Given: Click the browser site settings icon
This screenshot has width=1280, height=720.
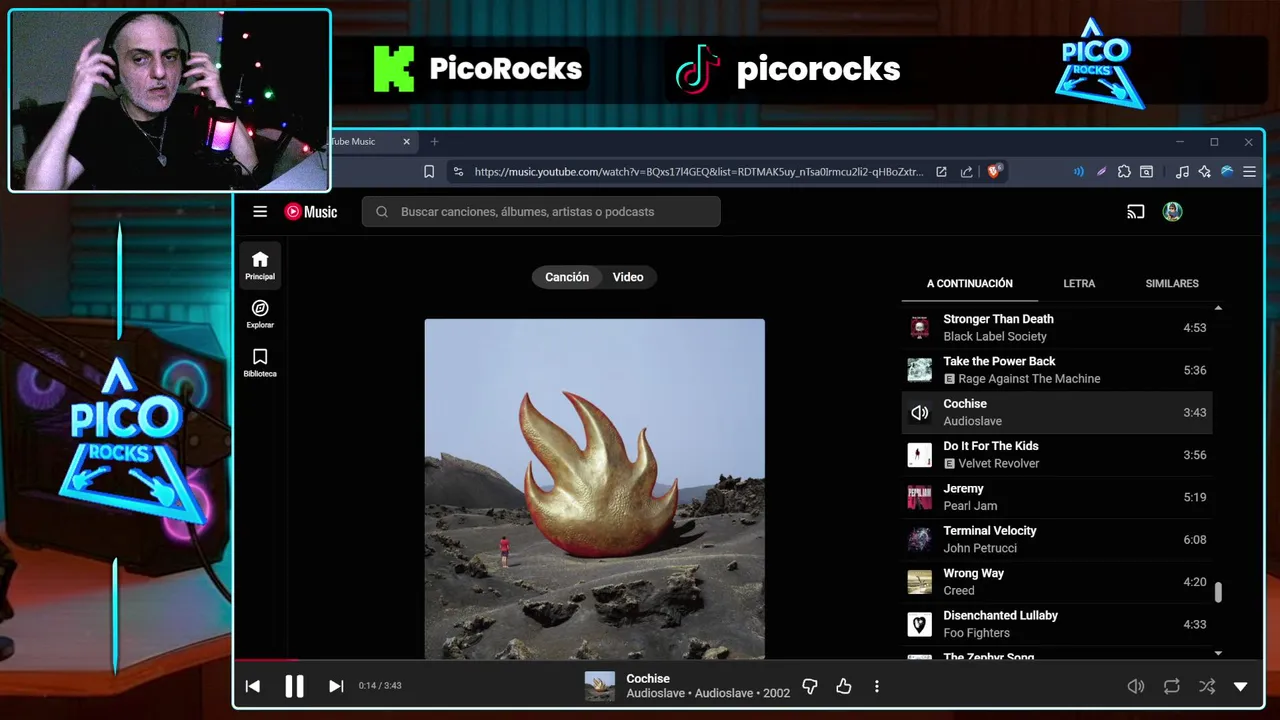Looking at the screenshot, I should point(457,172).
